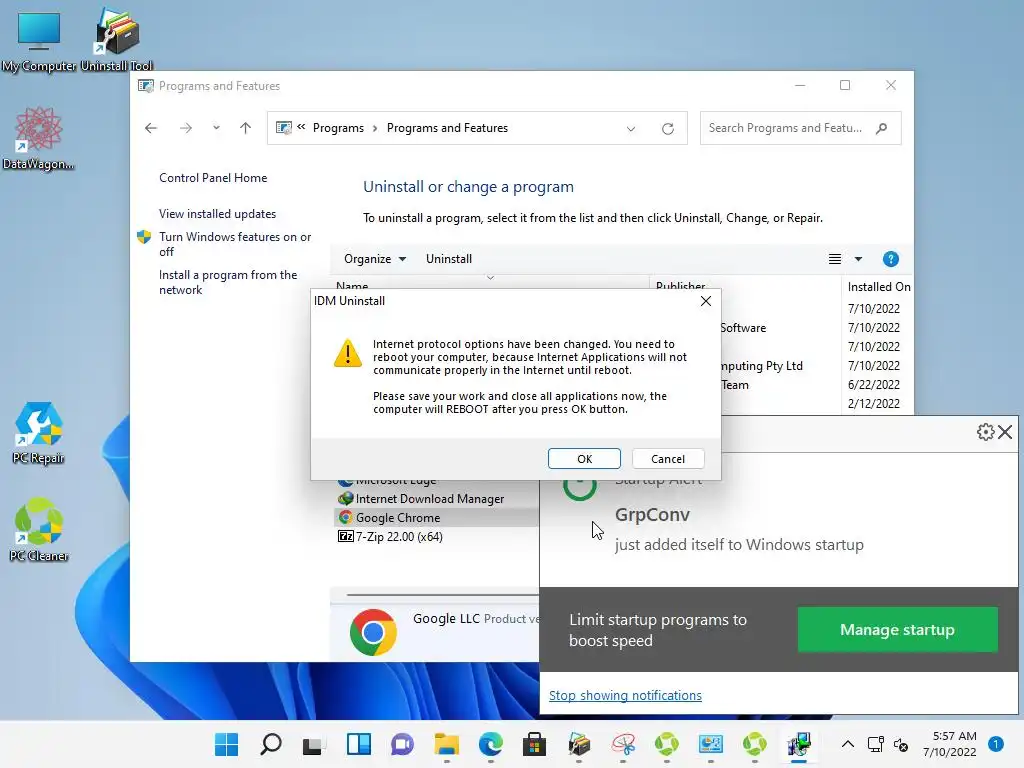1024x768 pixels.
Task: Close the IDM Uninstall dialog with X
Action: (x=705, y=301)
